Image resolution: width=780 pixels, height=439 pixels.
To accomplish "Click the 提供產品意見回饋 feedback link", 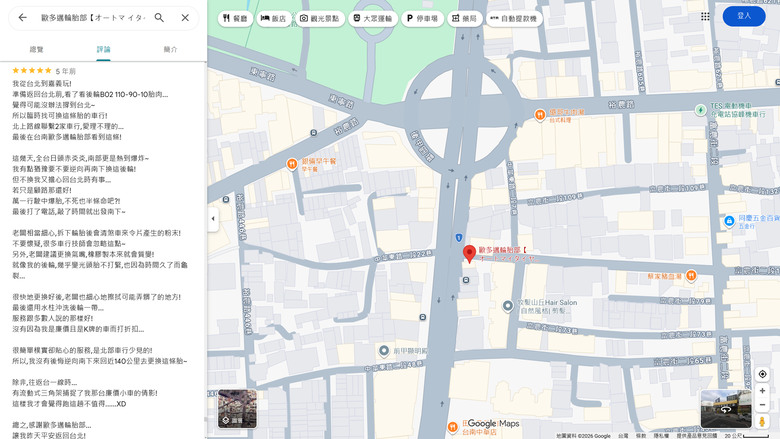I will [696, 436].
